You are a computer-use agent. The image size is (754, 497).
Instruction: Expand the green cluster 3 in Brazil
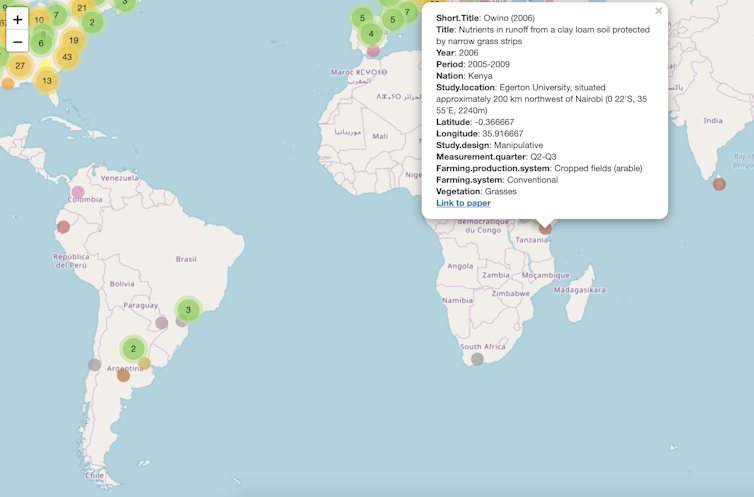pyautogui.click(x=188, y=310)
